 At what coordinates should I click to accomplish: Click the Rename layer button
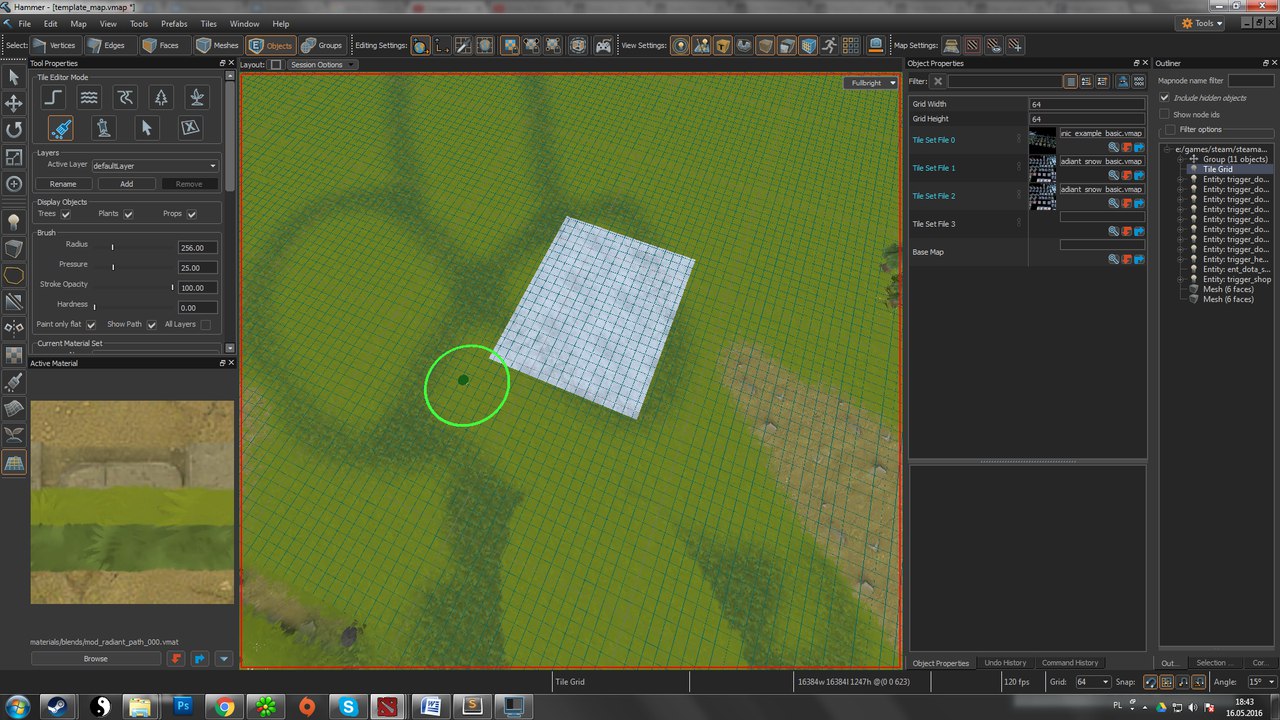coord(63,184)
